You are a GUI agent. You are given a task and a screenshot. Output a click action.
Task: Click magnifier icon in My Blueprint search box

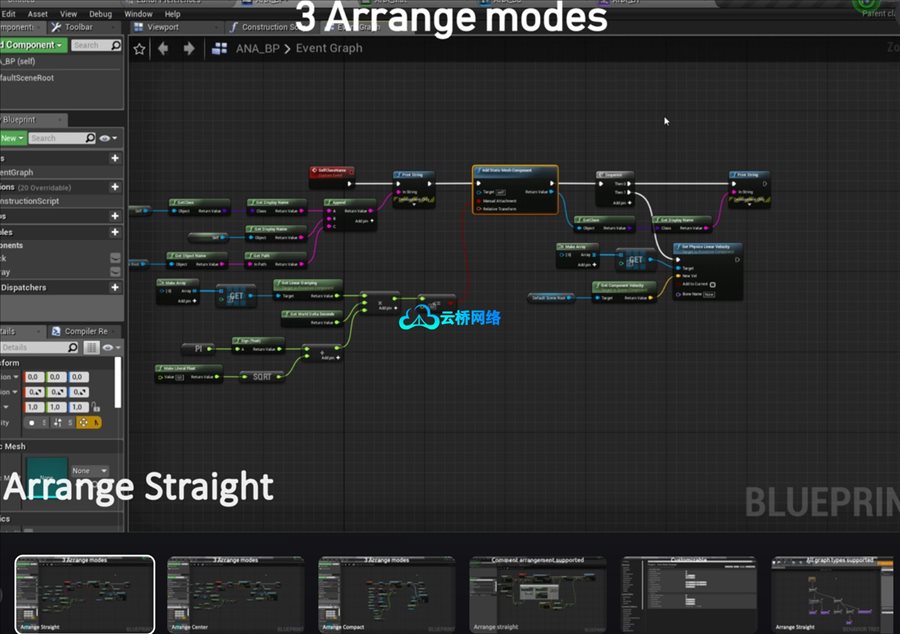pyautogui.click(x=90, y=138)
